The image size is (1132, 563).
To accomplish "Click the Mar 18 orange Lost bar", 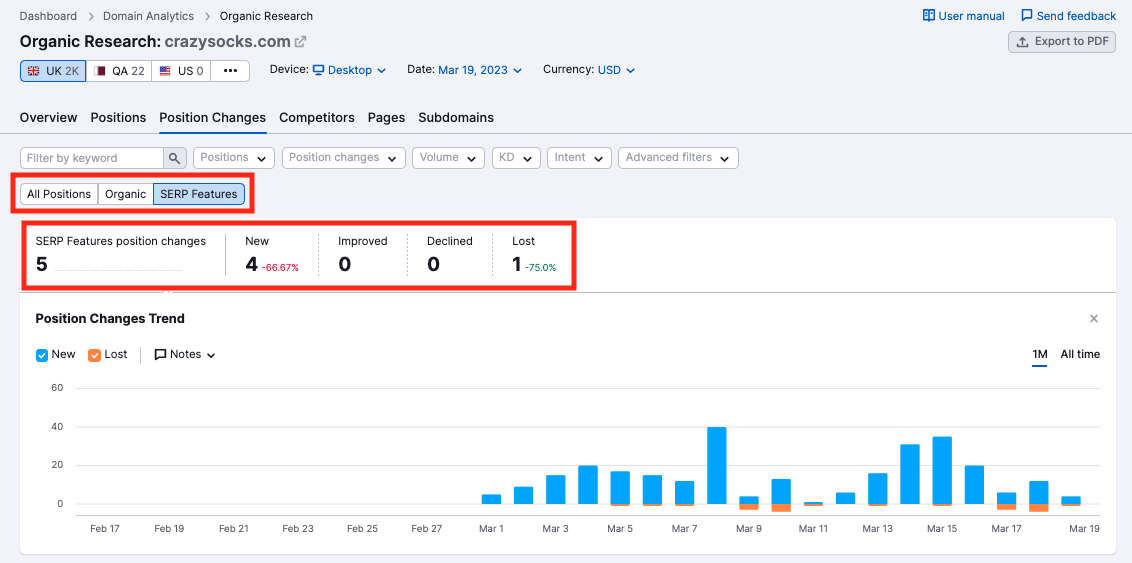I will 1039,507.
